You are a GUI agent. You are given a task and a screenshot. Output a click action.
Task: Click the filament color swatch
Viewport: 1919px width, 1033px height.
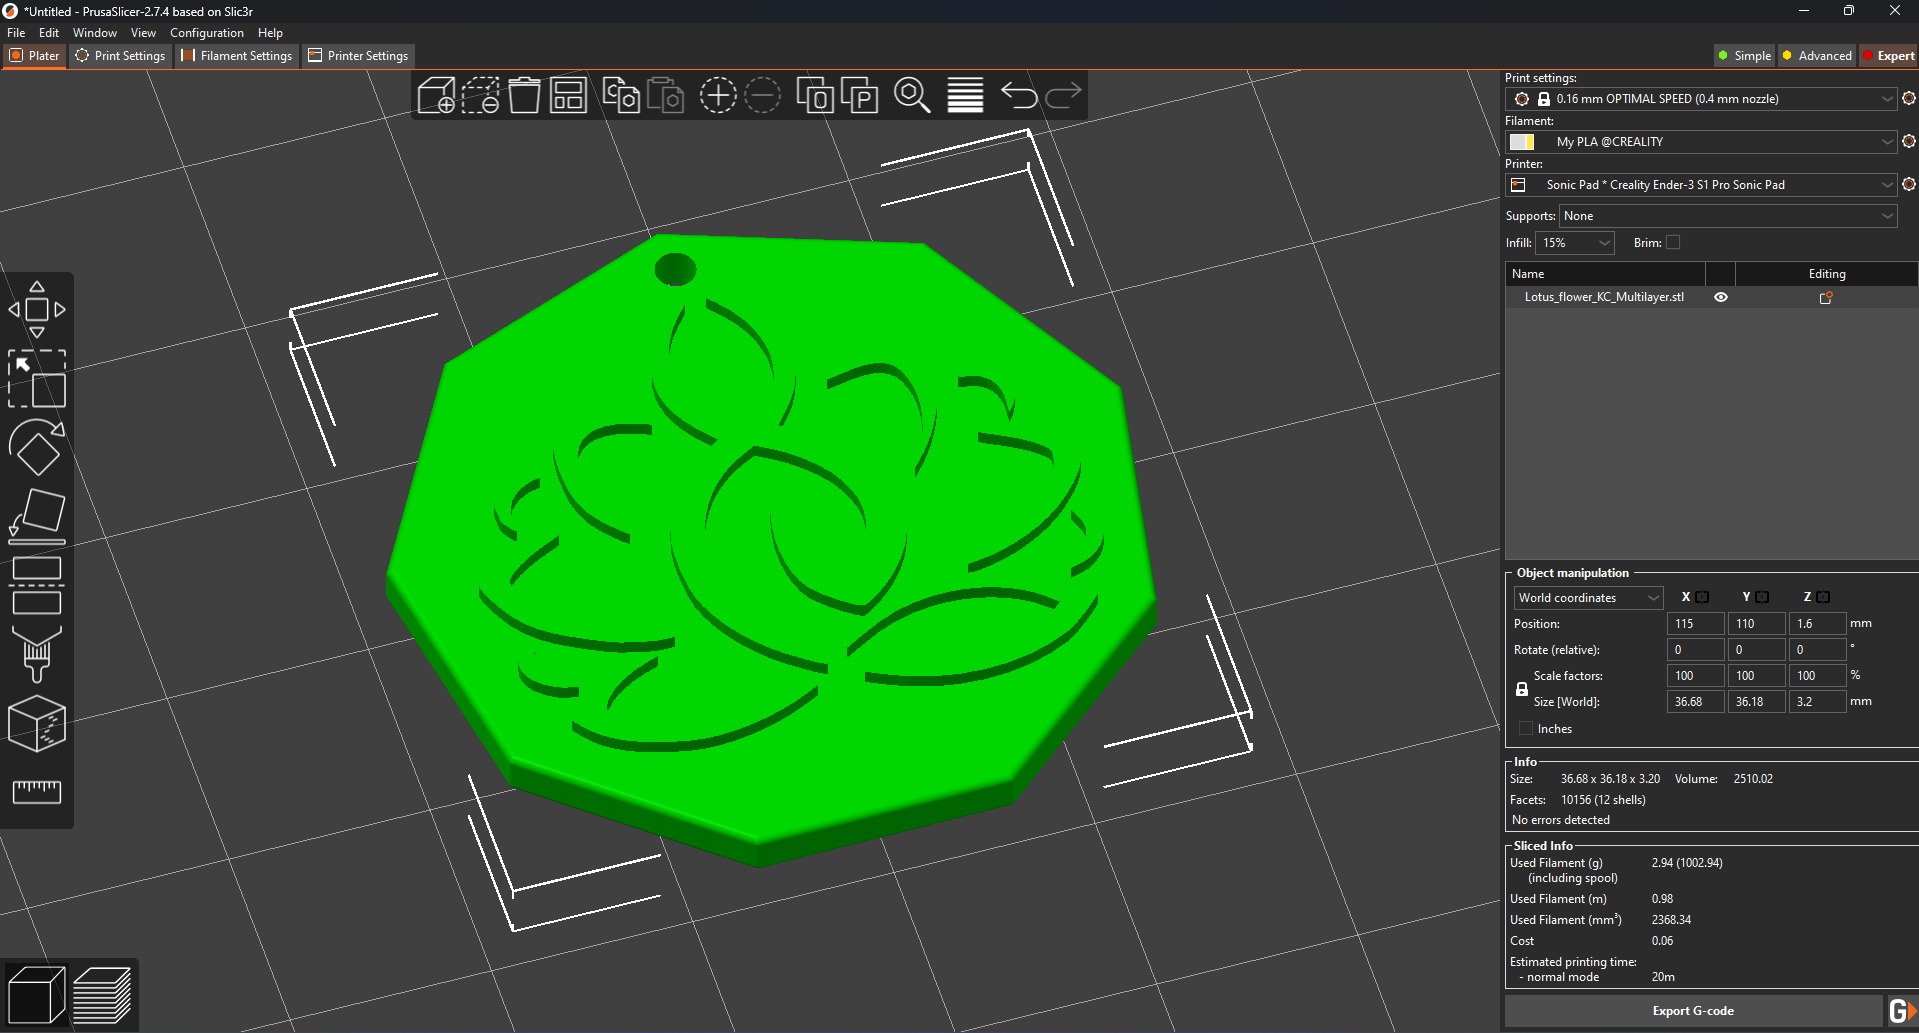1522,141
